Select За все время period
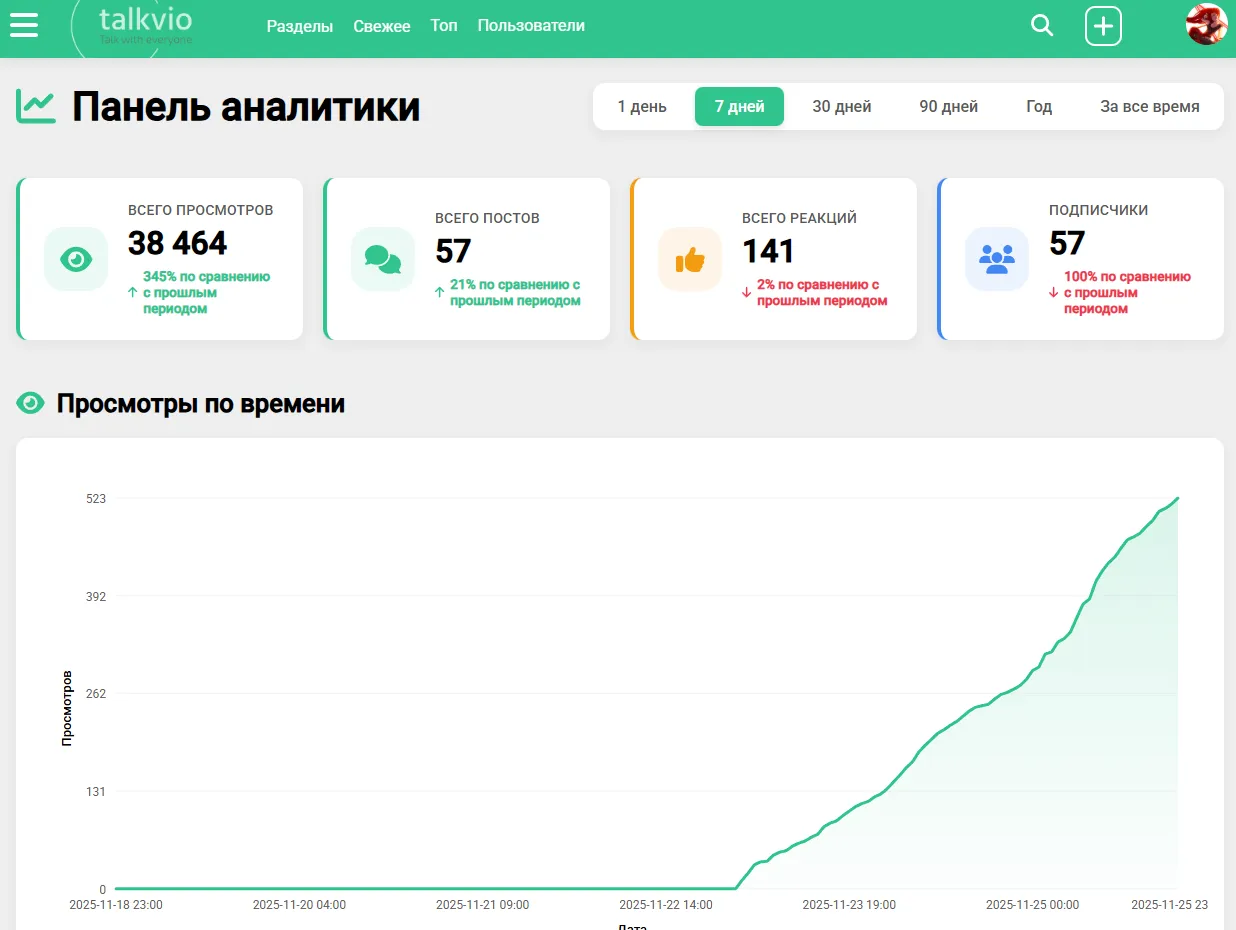Screen dimensions: 1236x930 (1150, 107)
